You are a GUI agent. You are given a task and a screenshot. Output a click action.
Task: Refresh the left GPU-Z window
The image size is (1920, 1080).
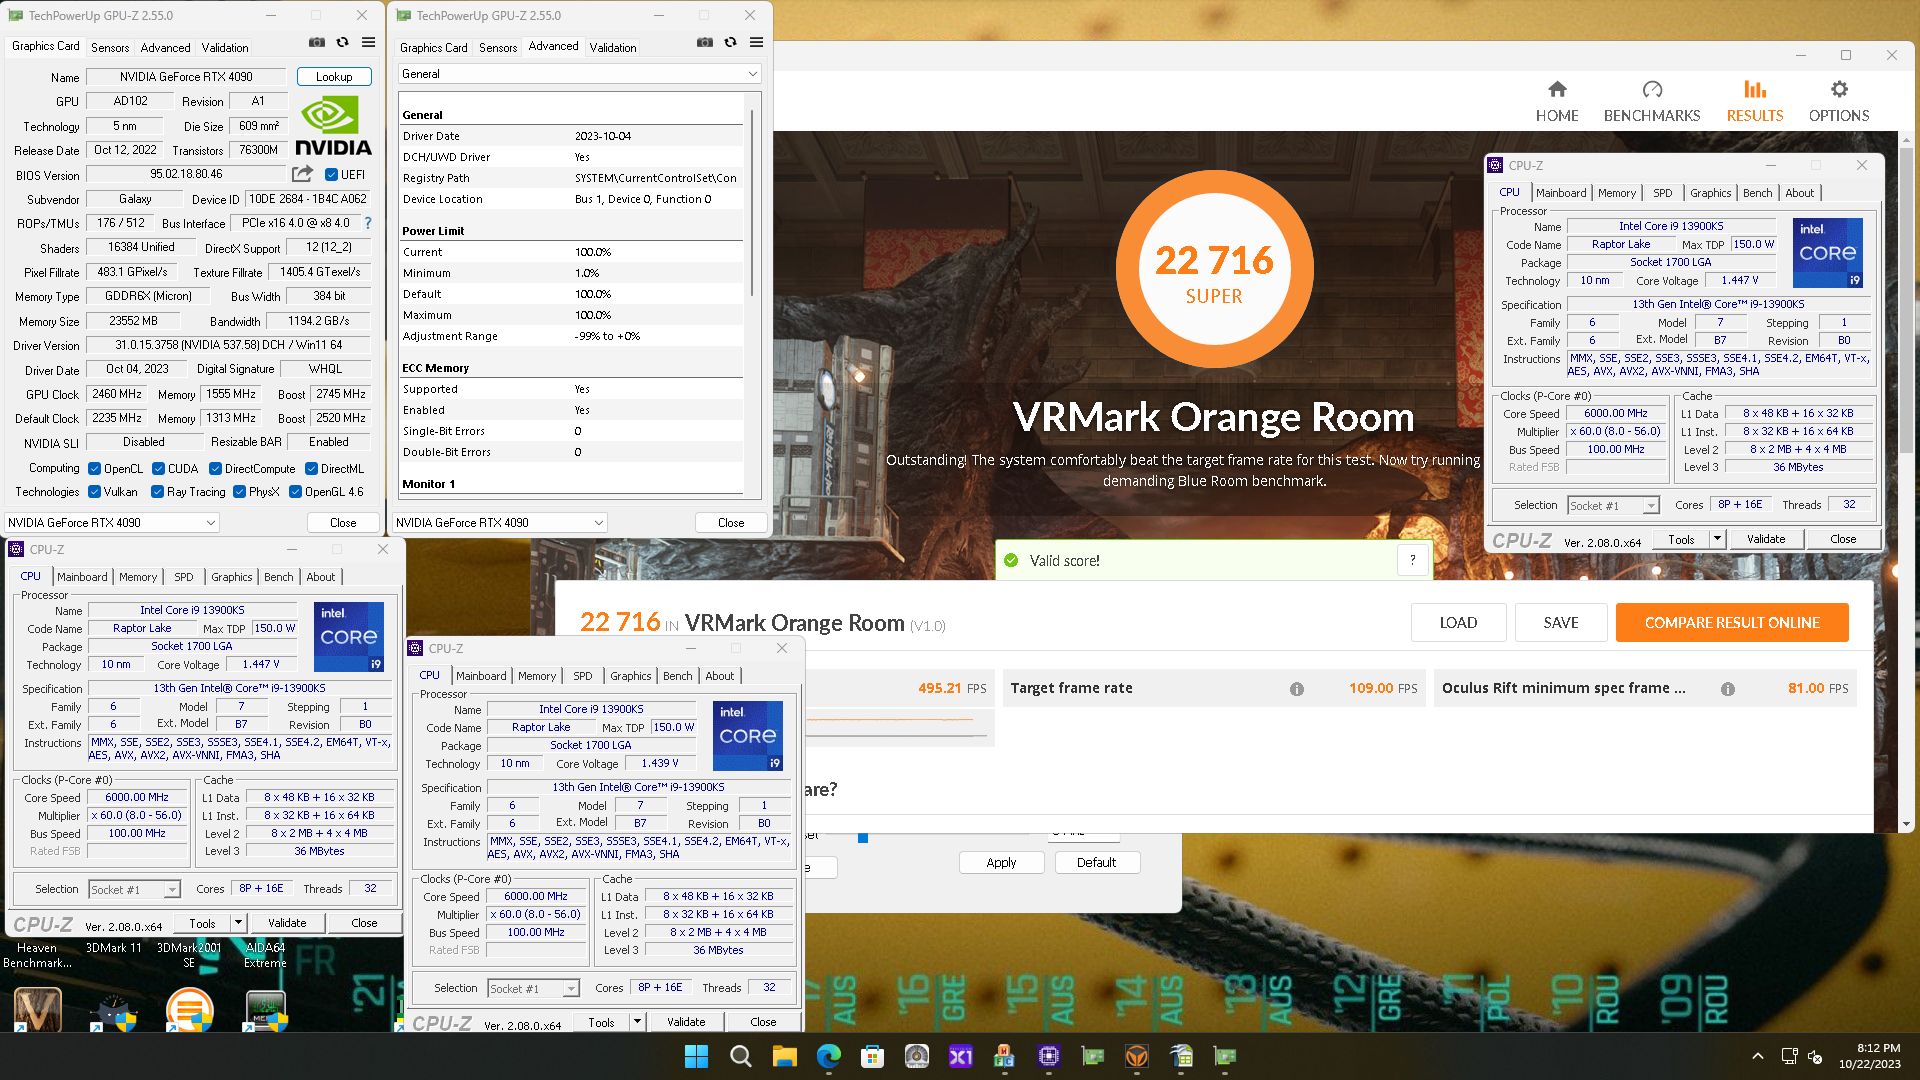click(x=343, y=43)
